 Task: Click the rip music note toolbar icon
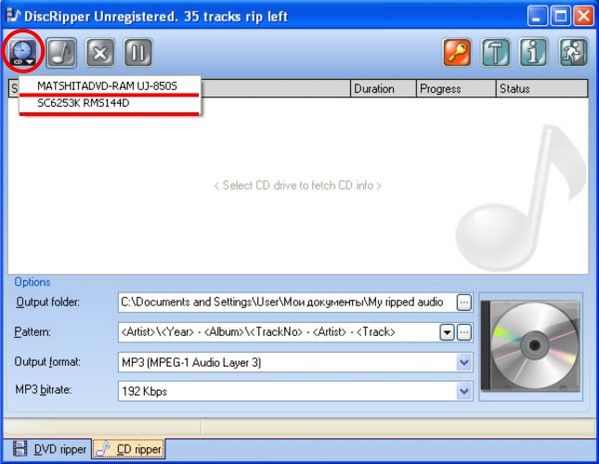(x=62, y=53)
